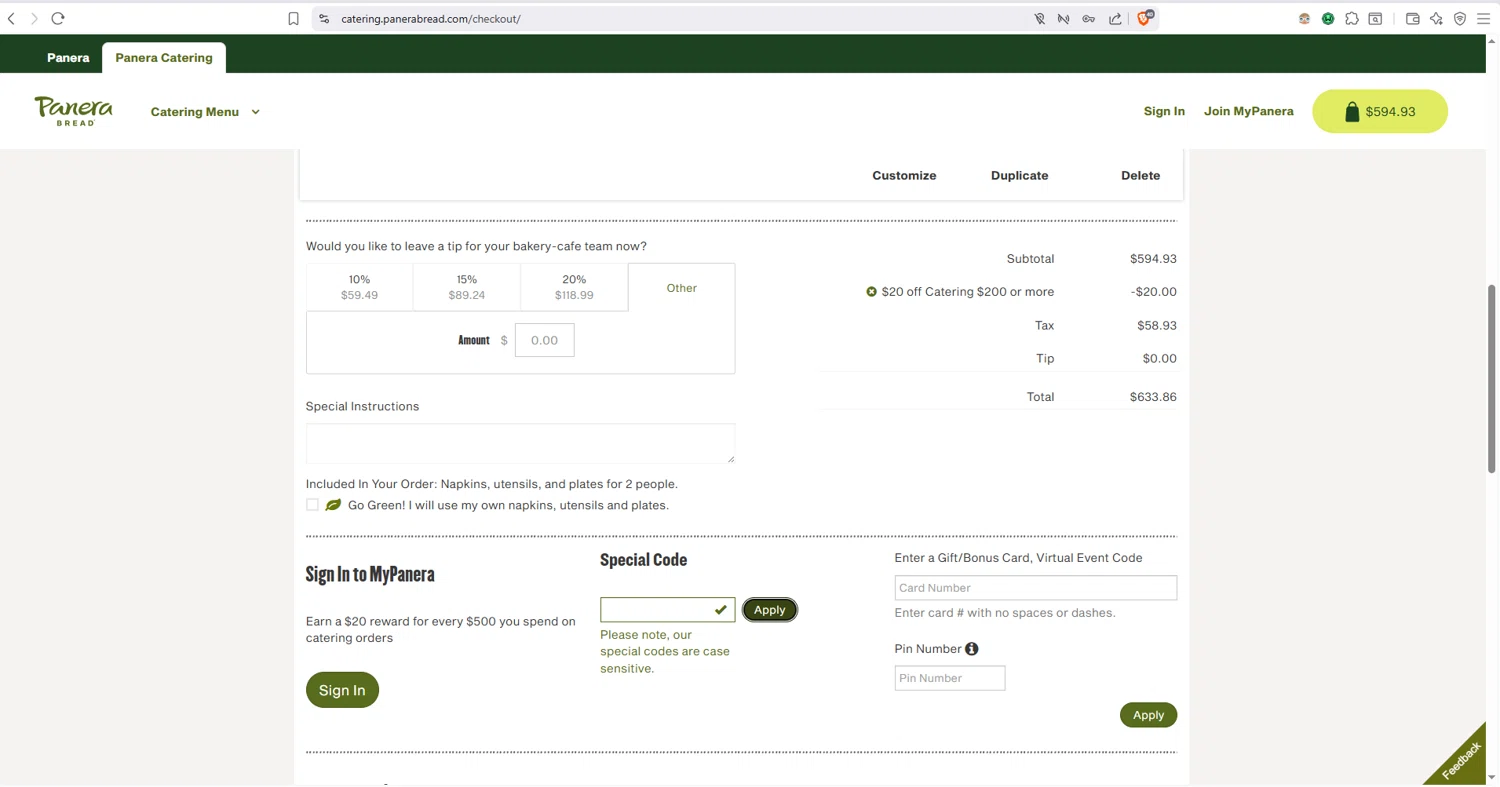Click '$20 off Catering $200 or more' text
Screen dimensions: 1500x787
tap(968, 292)
